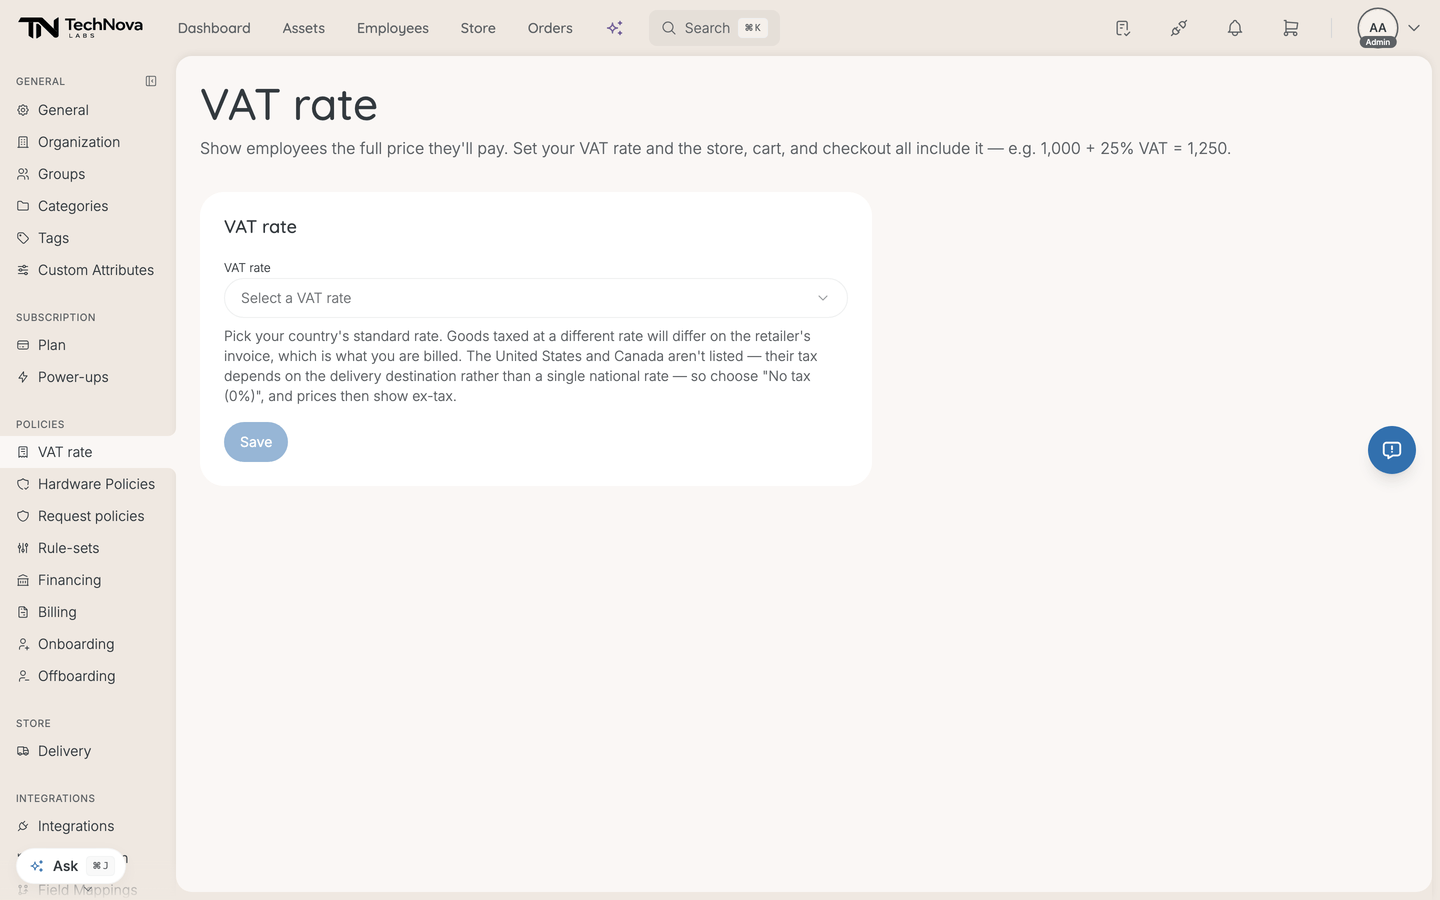Open the Plan subscription page
Viewport: 1440px width, 900px height.
coord(88,345)
